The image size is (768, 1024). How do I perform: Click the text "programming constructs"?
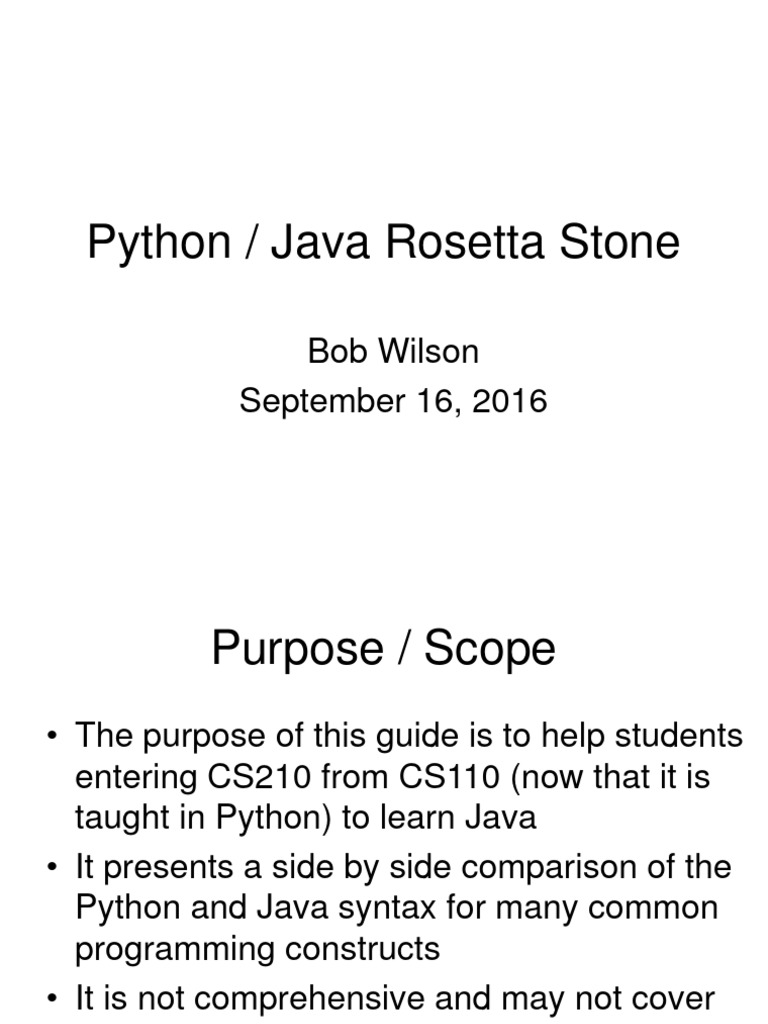click(257, 950)
